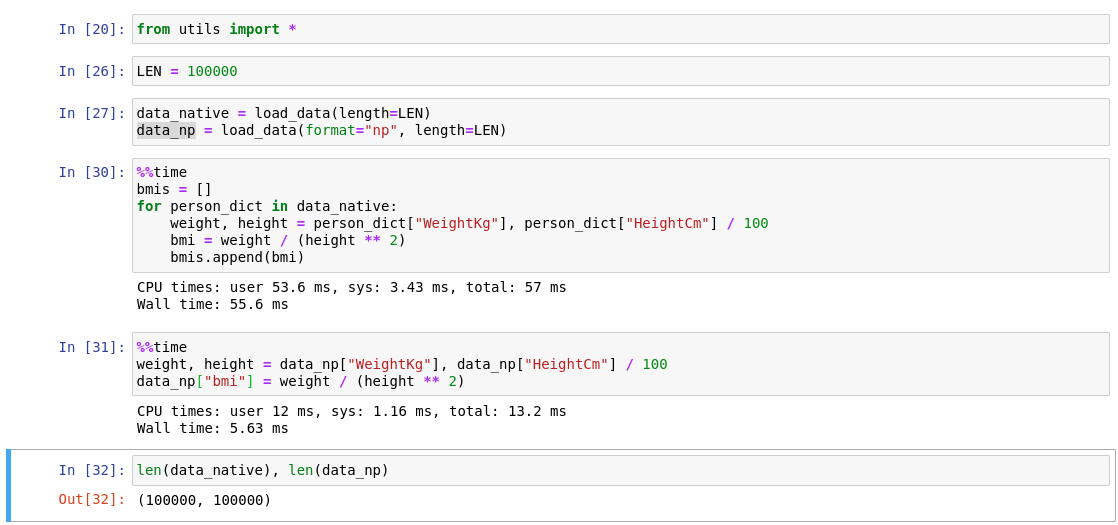Image resolution: width=1118 pixels, height=525 pixels.
Task: Click the 'CPU times: user 12 ms' output line
Action: point(352,412)
